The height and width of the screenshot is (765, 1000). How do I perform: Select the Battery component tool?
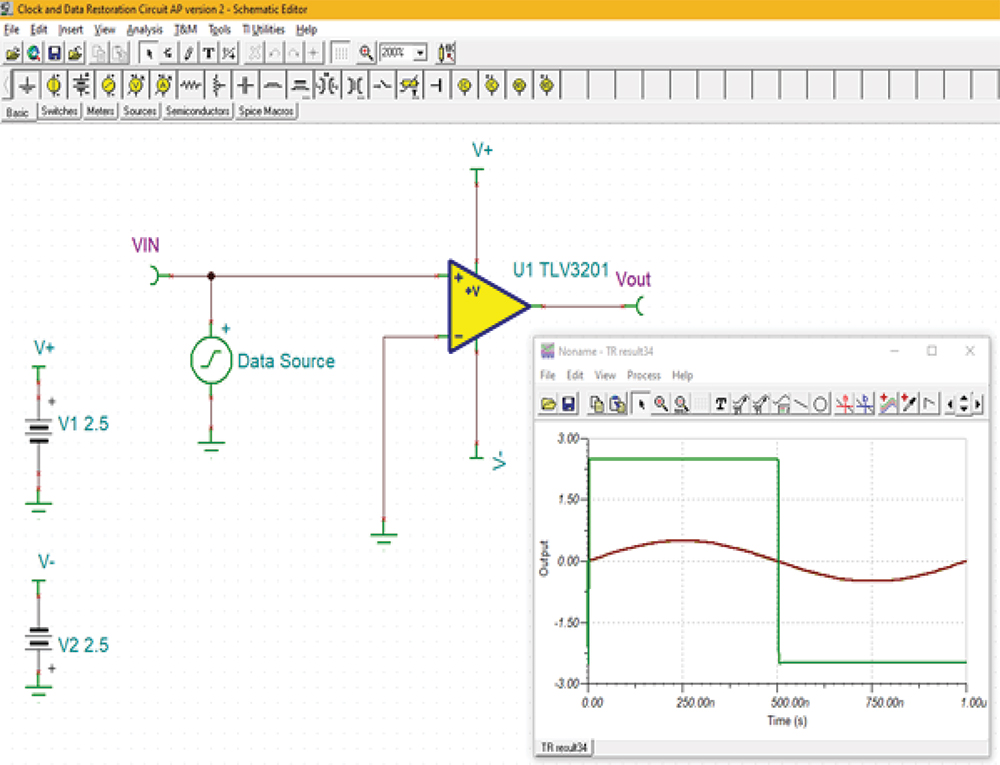click(x=81, y=85)
